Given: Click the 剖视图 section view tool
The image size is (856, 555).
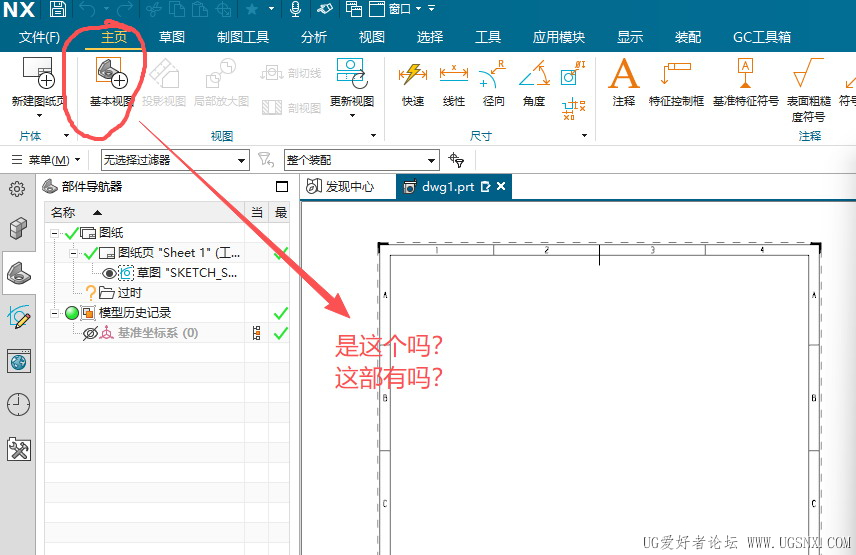Looking at the screenshot, I should coord(291,108).
